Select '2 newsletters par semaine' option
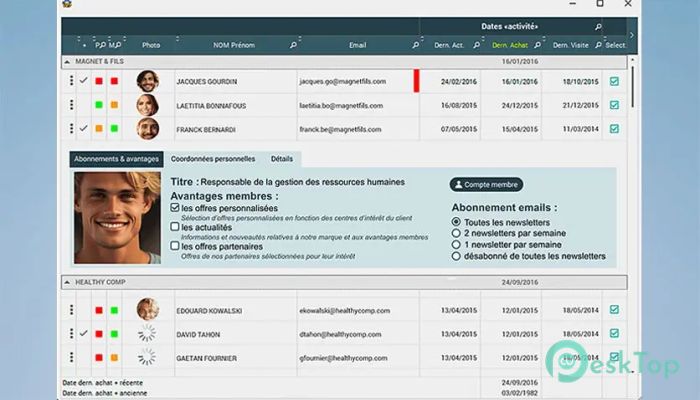 tap(456, 233)
